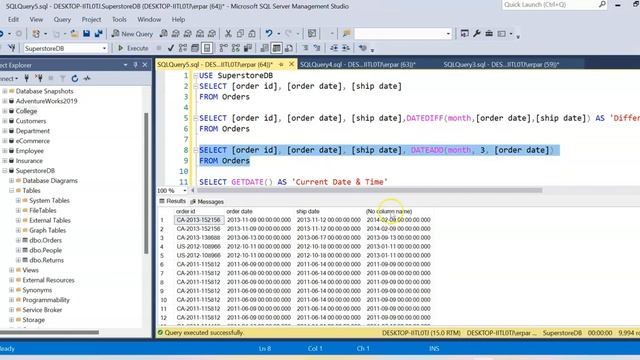Click the Undo arrow icon

(269, 34)
